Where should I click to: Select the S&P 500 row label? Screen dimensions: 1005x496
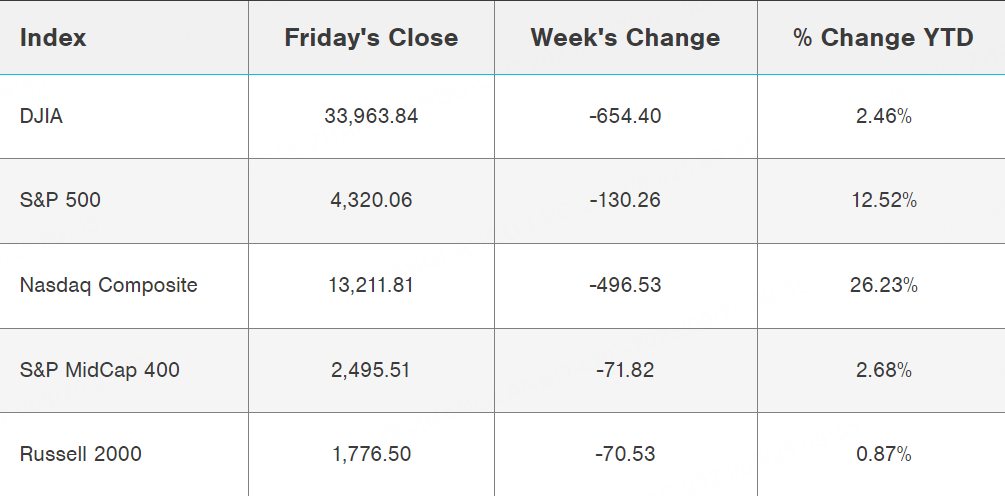(x=60, y=200)
